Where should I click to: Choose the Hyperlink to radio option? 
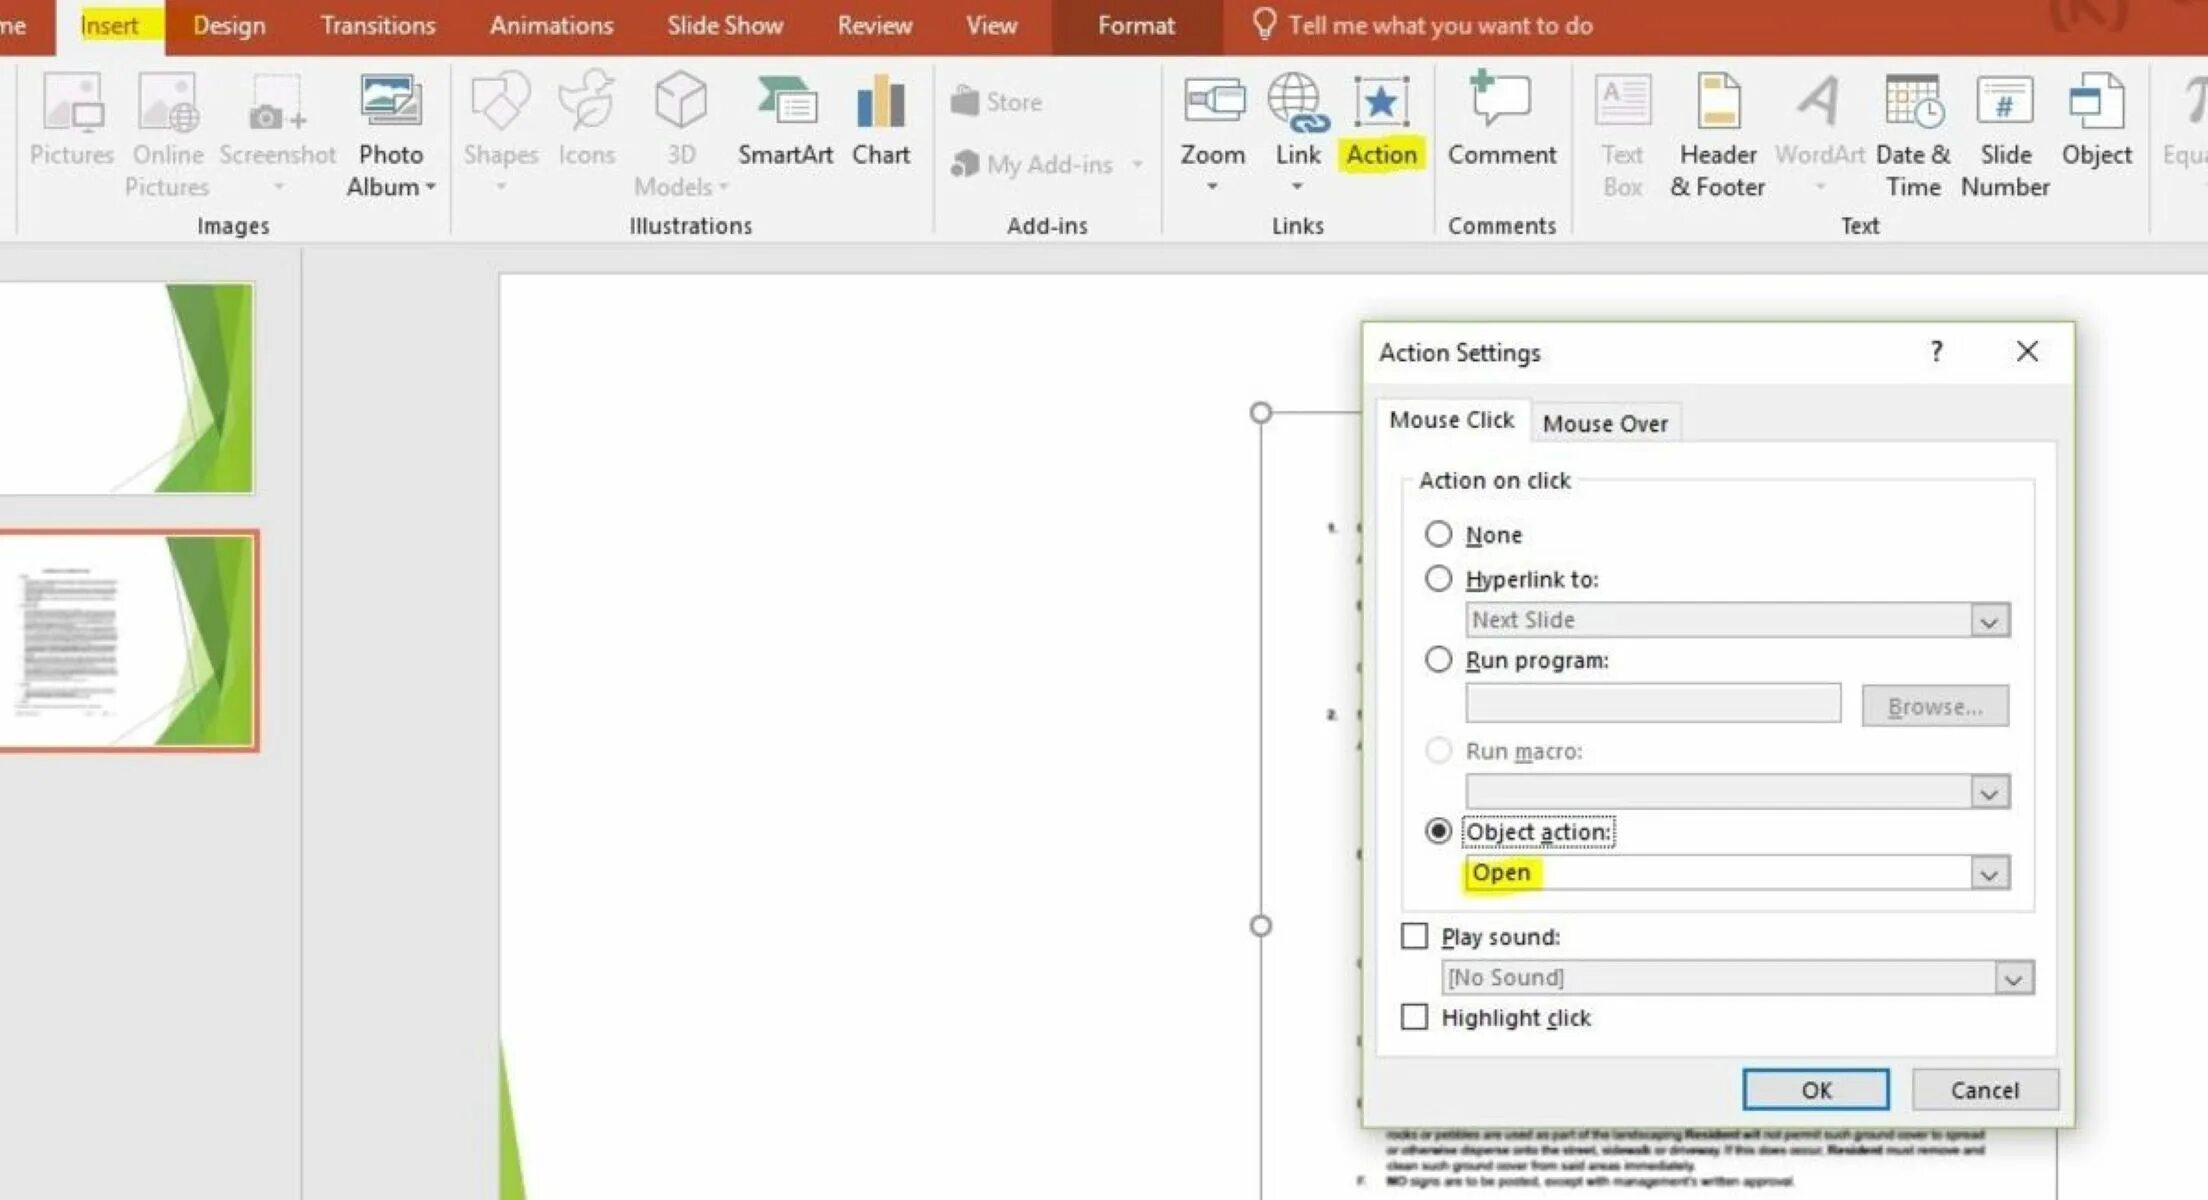pyautogui.click(x=1438, y=578)
